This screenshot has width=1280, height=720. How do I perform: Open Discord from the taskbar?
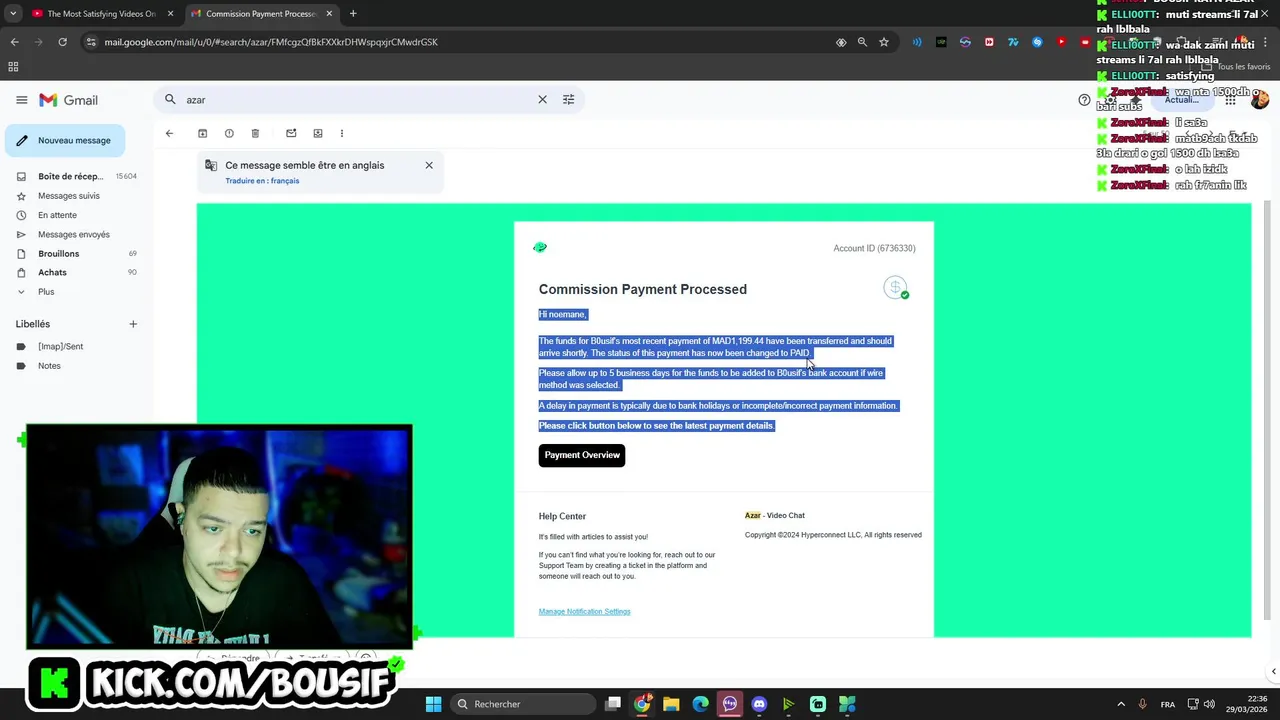tap(759, 704)
